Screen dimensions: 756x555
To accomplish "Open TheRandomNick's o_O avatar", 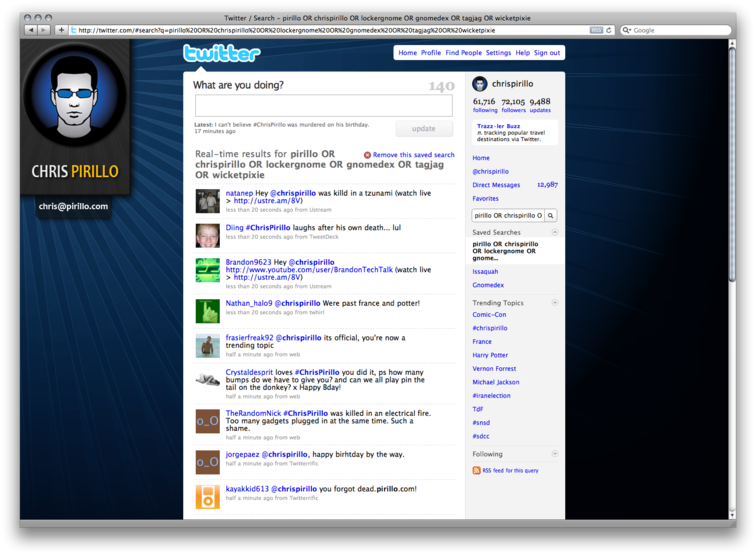I will click(207, 421).
